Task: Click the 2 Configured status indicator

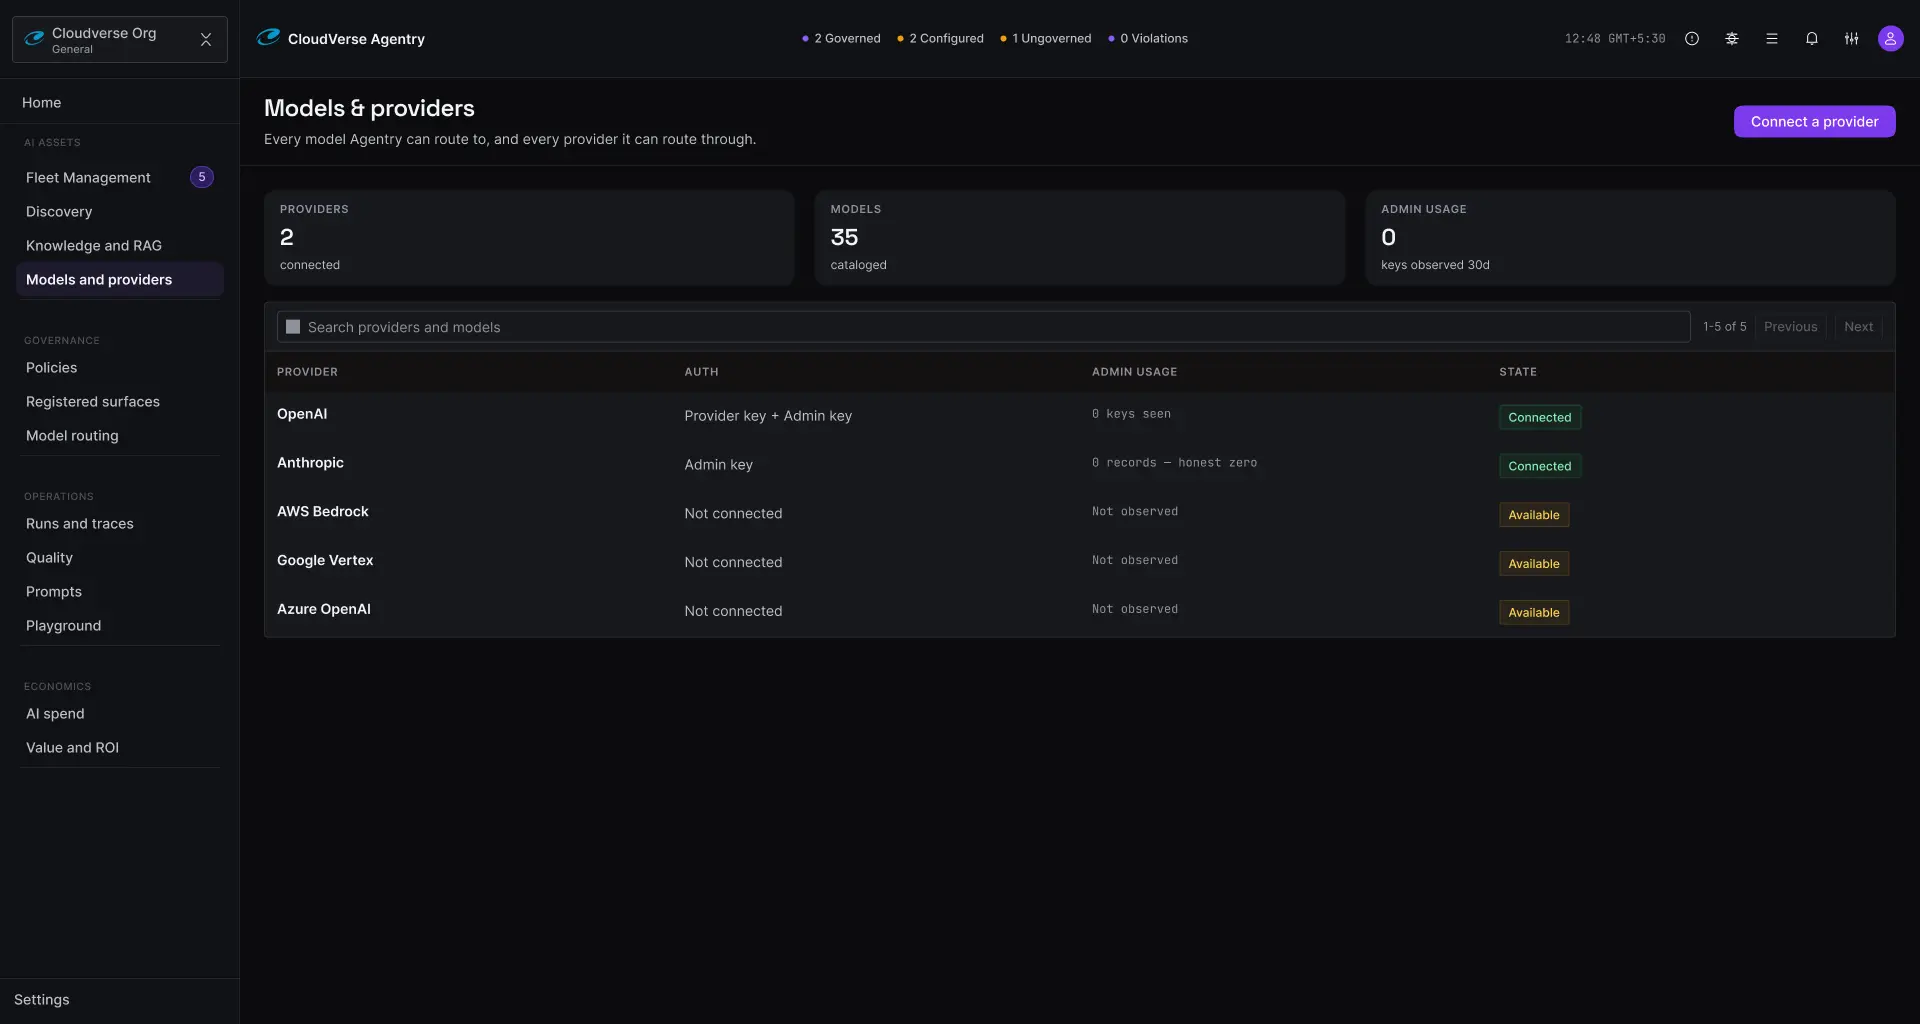Action: (940, 39)
